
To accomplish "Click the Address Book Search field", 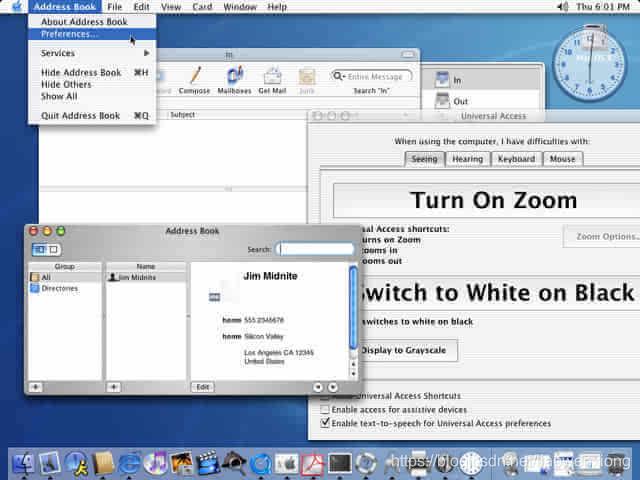I will (x=315, y=249).
